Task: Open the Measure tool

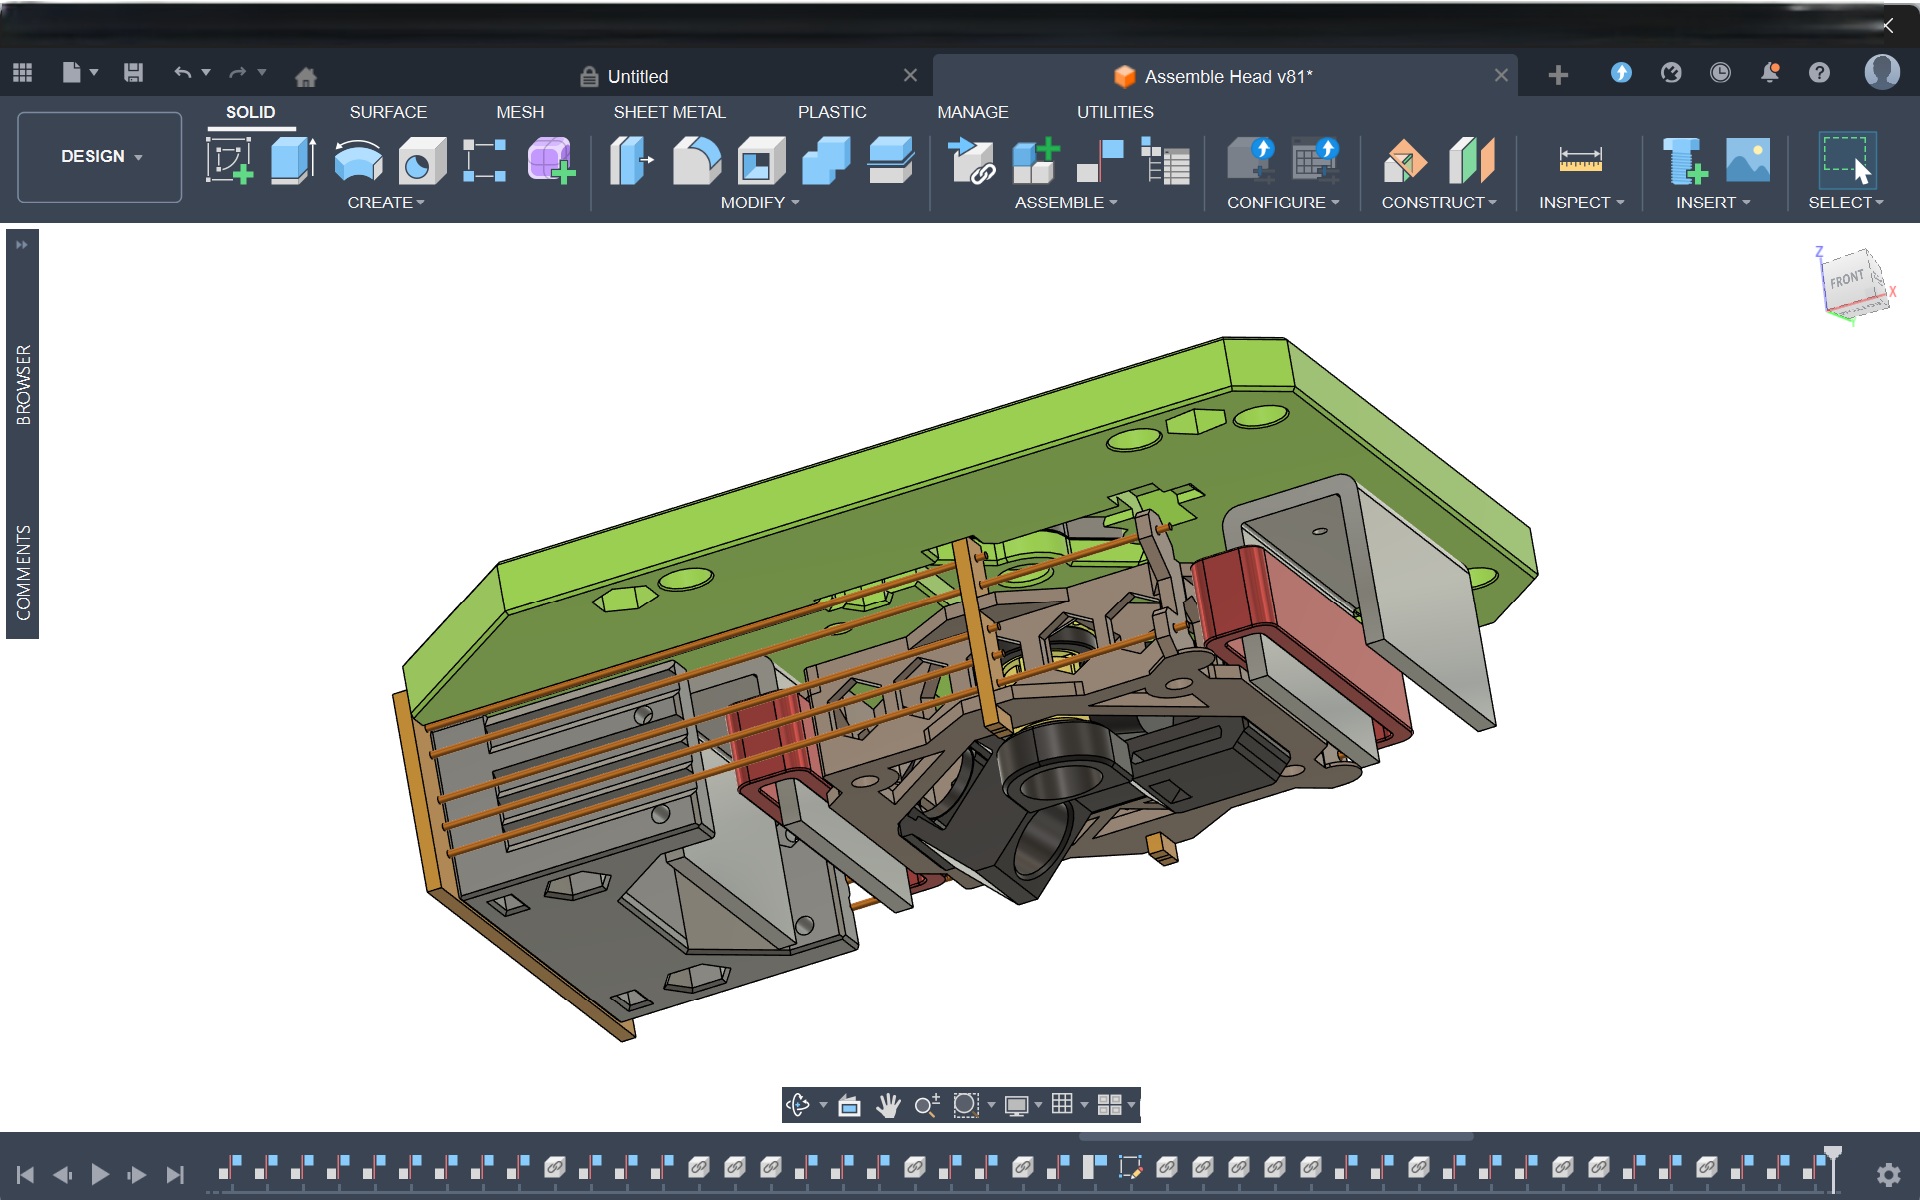Action: [x=1580, y=160]
